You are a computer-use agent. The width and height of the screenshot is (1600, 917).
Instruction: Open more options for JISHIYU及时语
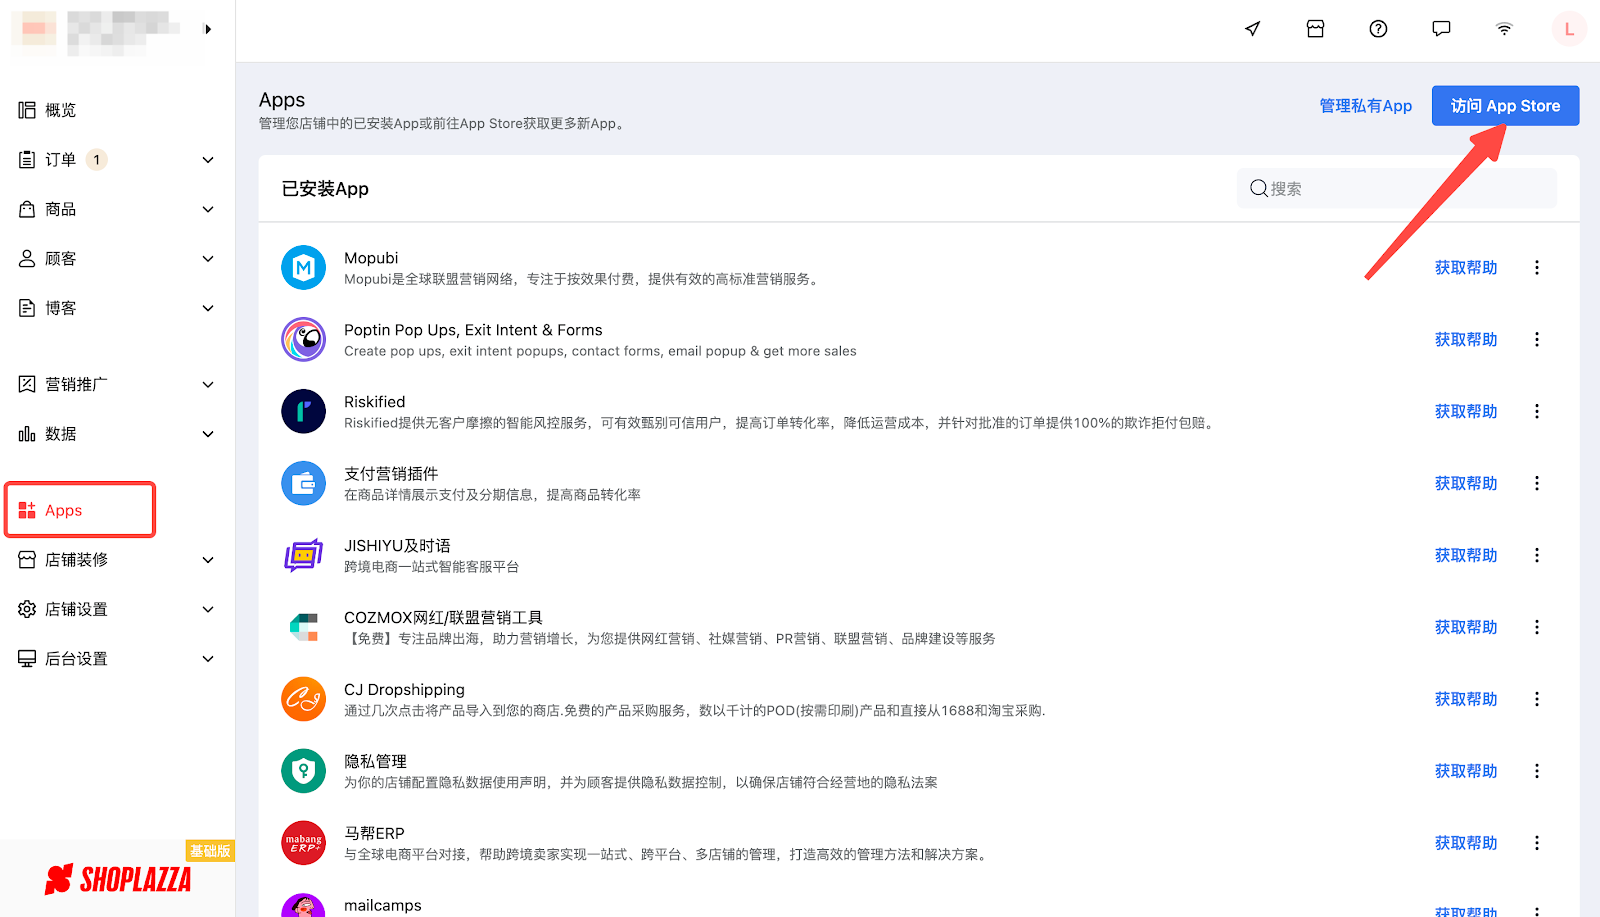point(1537,555)
